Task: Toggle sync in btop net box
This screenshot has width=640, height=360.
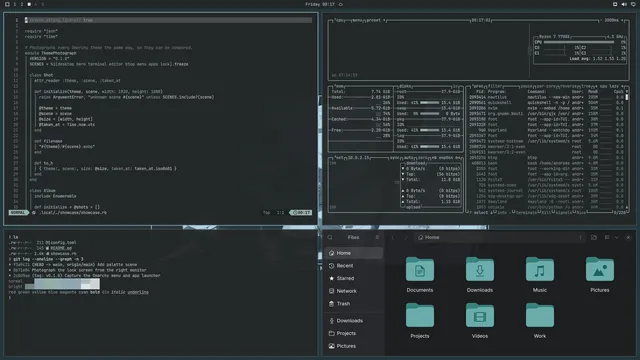Action: pyautogui.click(x=395, y=158)
